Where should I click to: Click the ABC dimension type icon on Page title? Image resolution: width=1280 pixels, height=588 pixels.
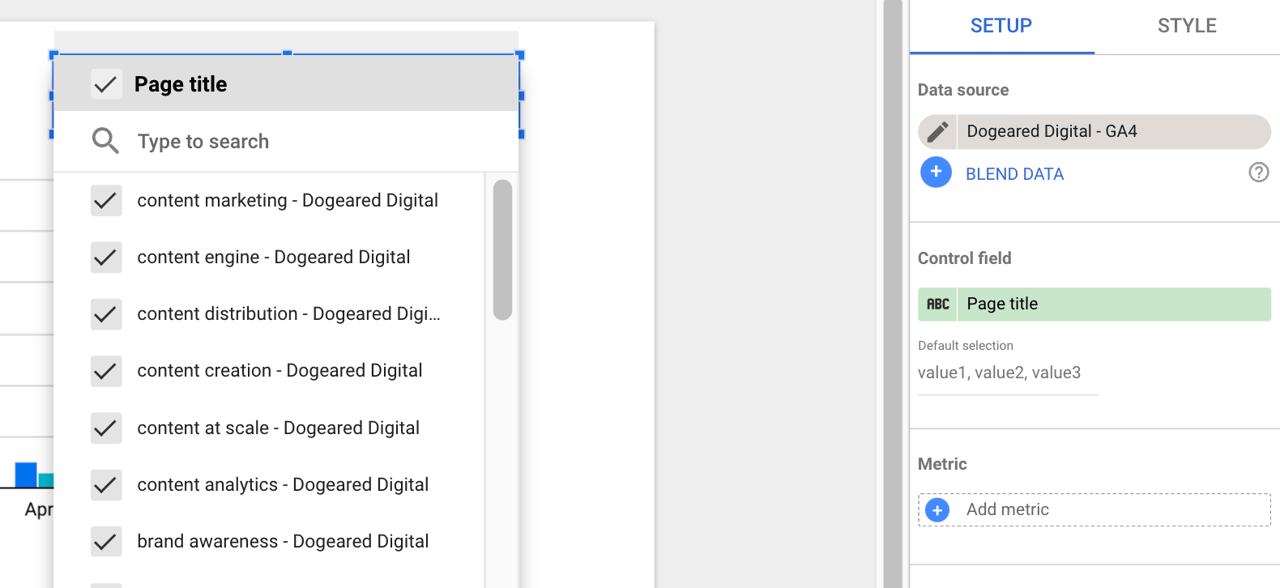[x=938, y=304]
